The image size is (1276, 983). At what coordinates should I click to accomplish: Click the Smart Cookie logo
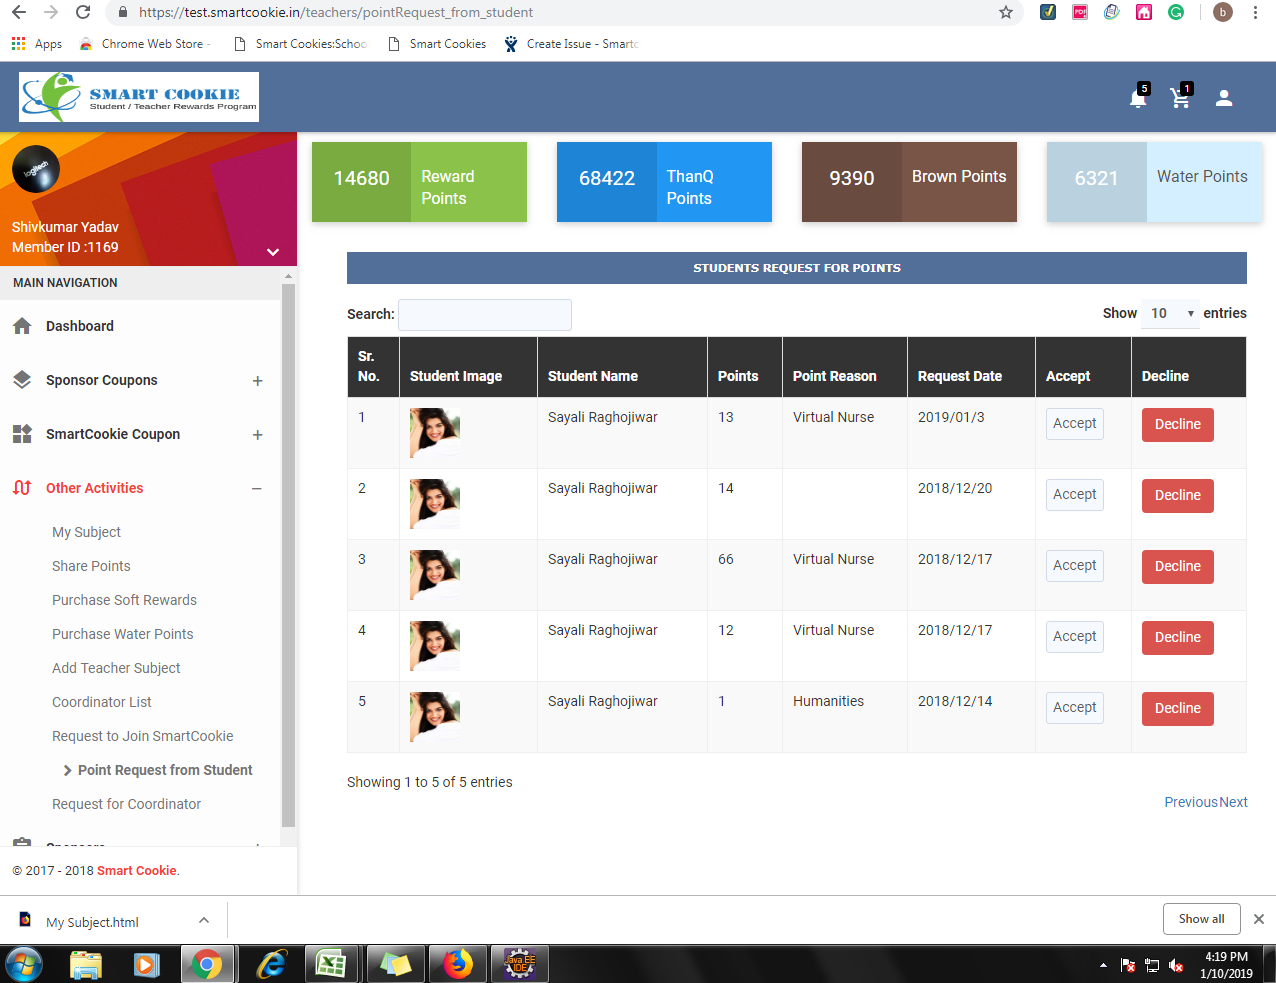click(x=139, y=97)
